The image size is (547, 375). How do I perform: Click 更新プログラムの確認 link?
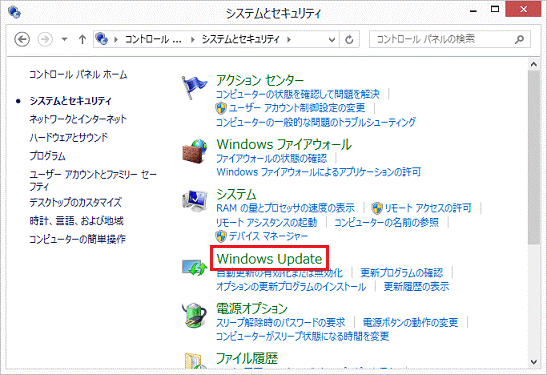click(x=402, y=272)
